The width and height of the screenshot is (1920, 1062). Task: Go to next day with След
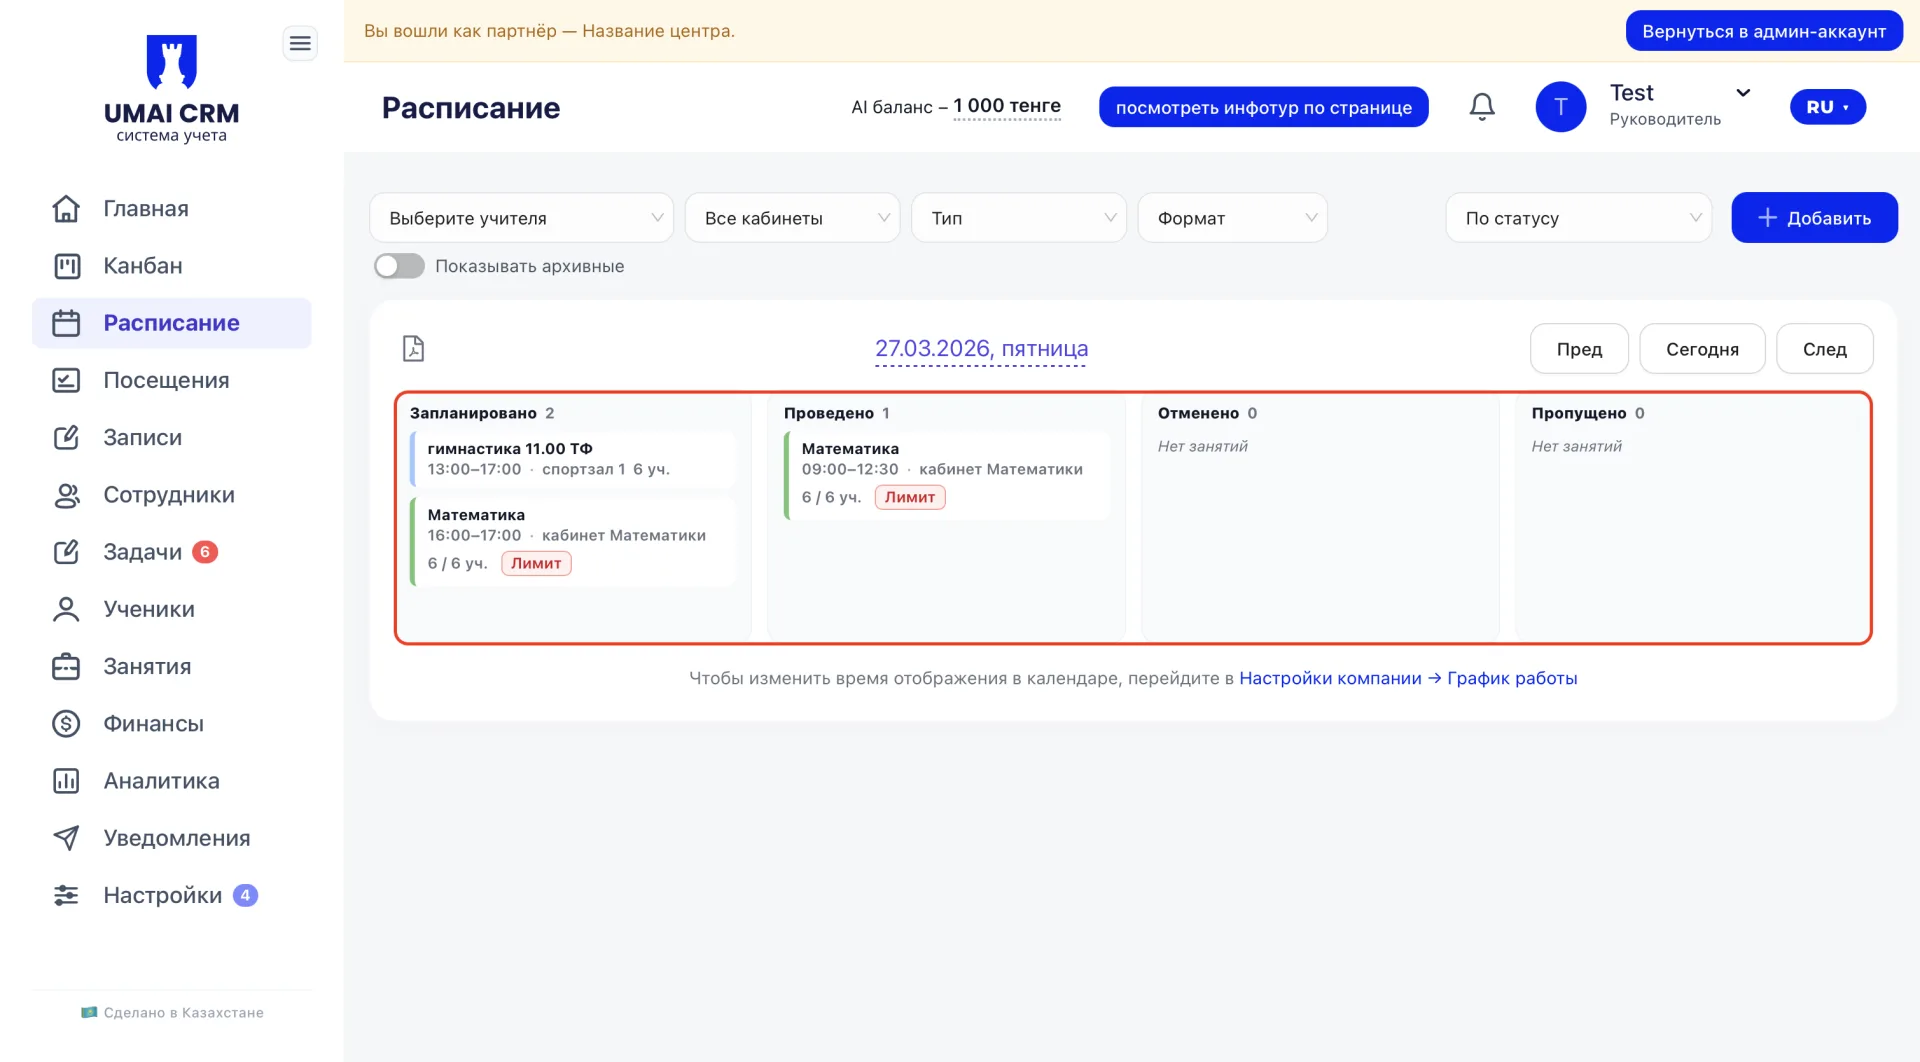[1824, 349]
